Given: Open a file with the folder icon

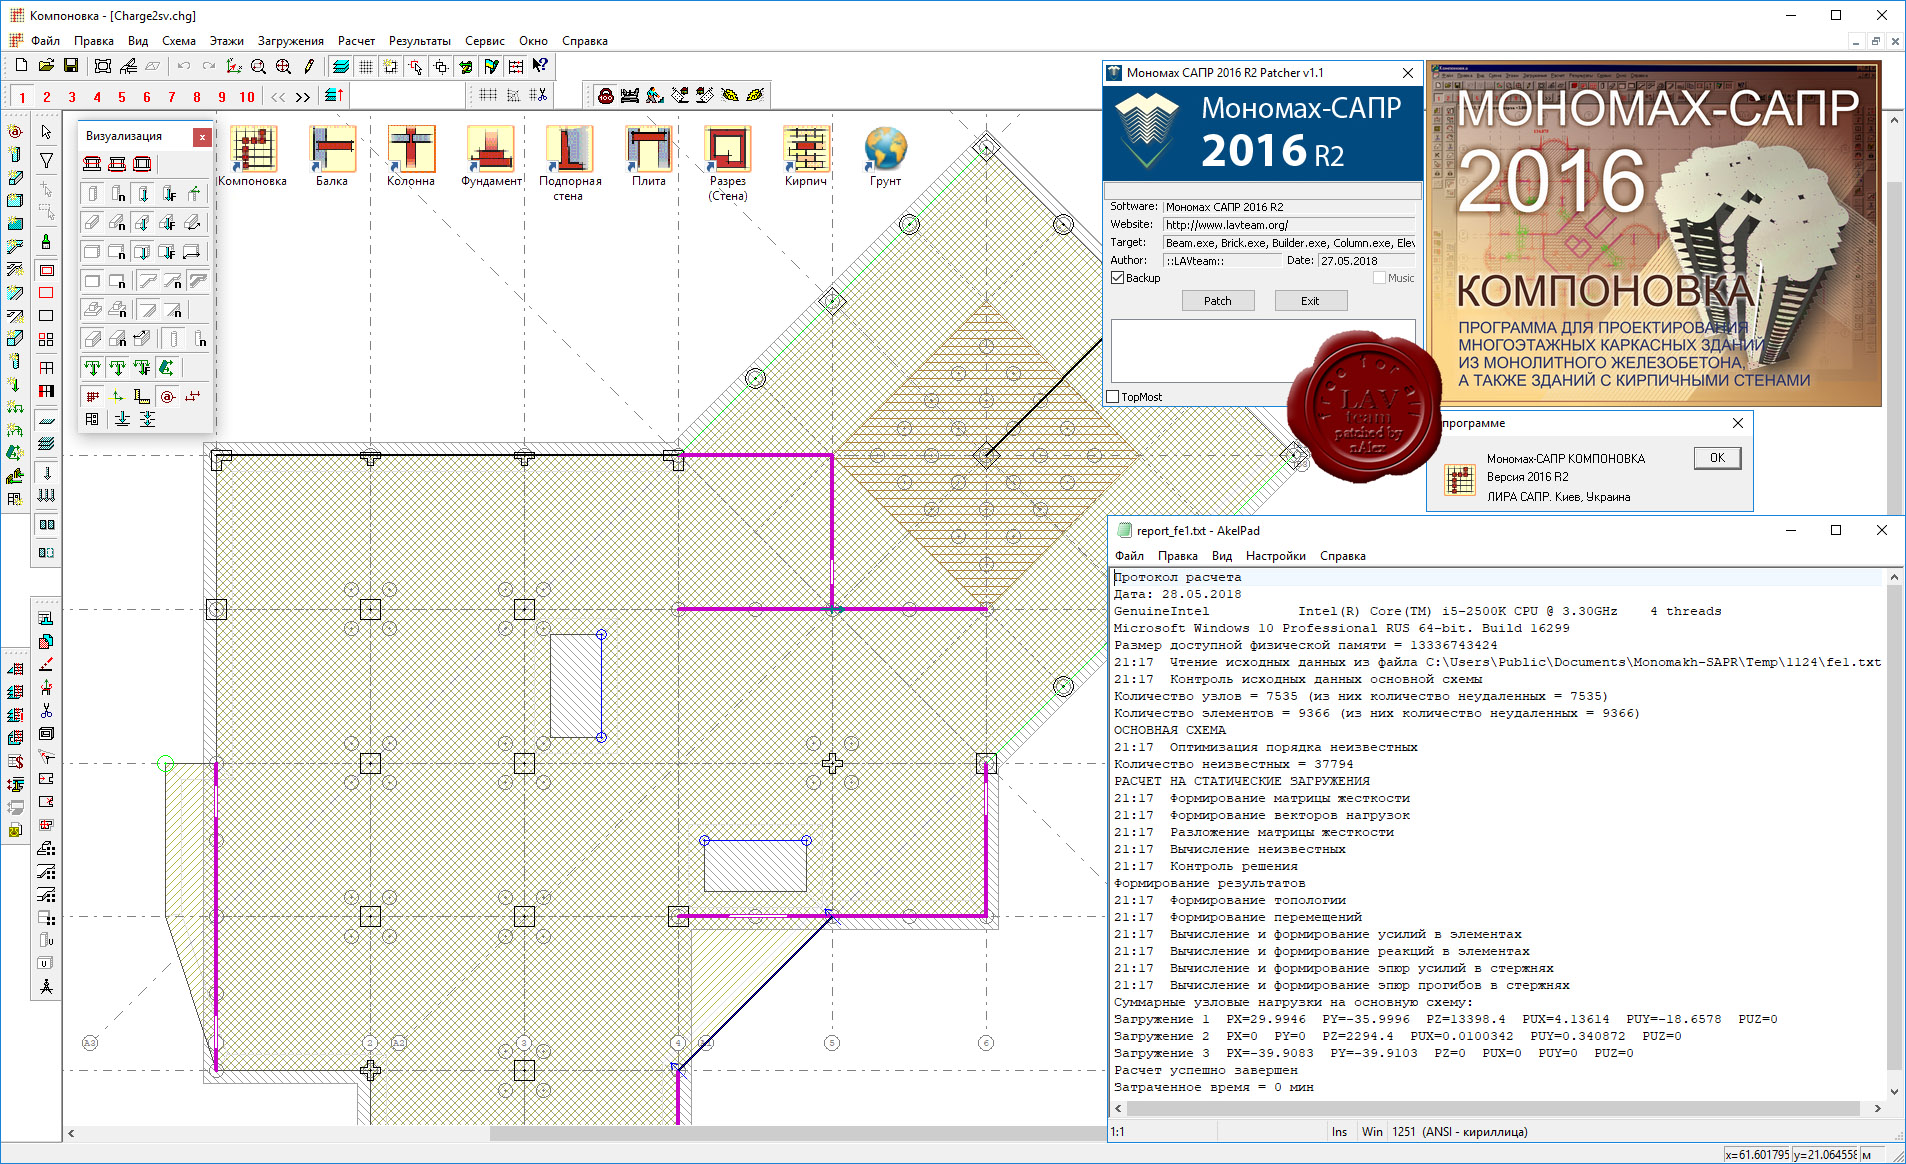Looking at the screenshot, I should pyautogui.click(x=46, y=66).
